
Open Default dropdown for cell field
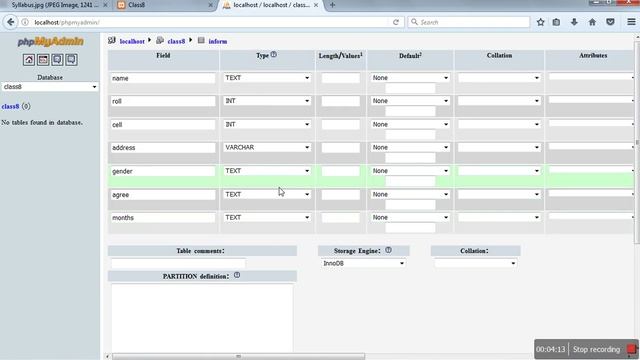tap(410, 124)
